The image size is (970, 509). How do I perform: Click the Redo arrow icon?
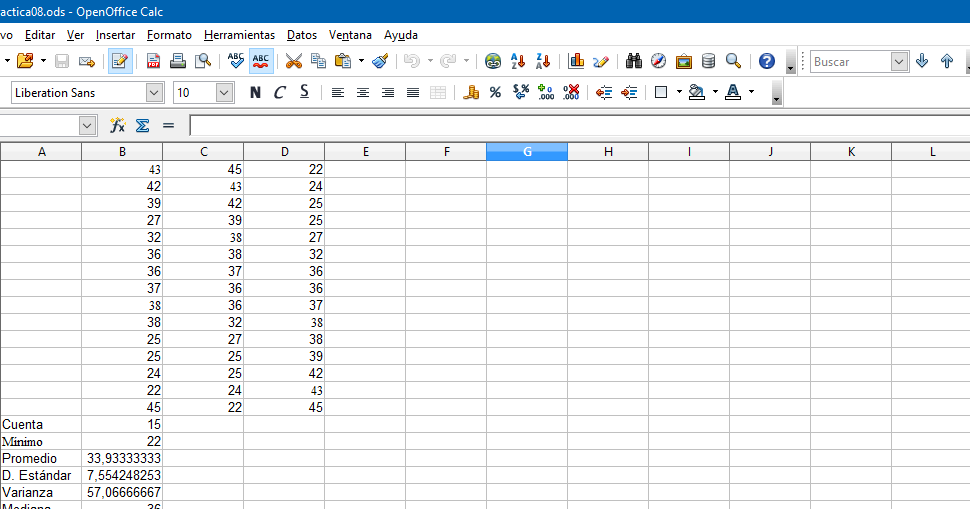(448, 61)
